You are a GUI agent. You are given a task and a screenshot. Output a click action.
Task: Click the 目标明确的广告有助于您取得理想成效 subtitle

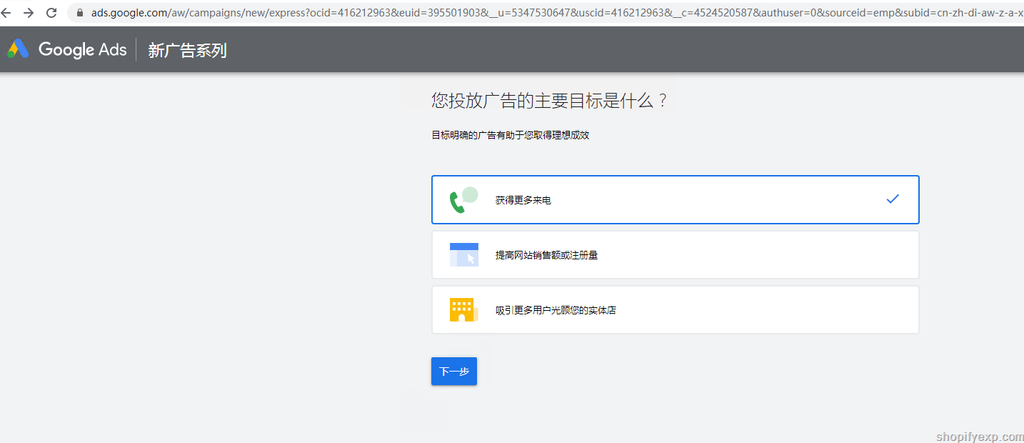tap(510, 135)
